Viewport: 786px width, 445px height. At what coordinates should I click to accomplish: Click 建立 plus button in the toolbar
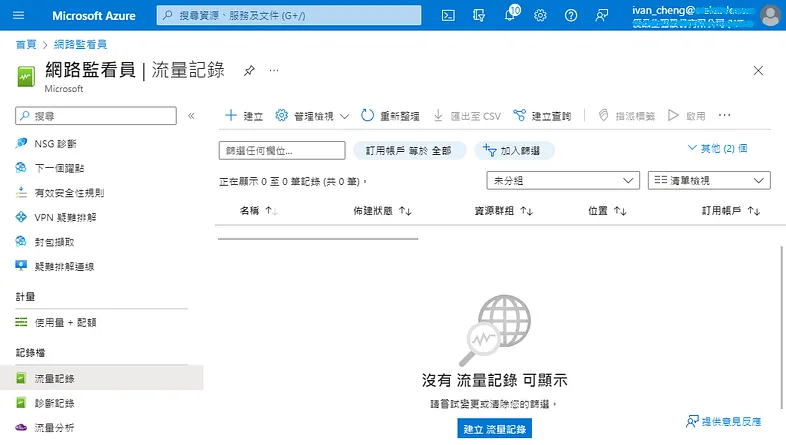point(244,116)
